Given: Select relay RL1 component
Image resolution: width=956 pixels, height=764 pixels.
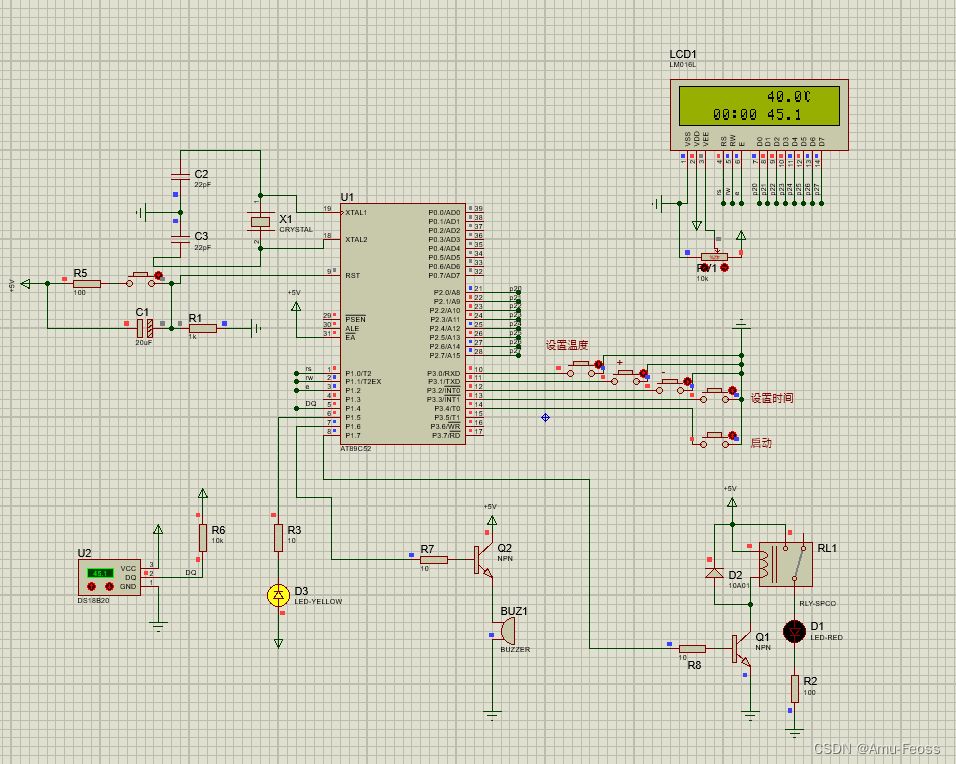Looking at the screenshot, I should pos(786,564).
